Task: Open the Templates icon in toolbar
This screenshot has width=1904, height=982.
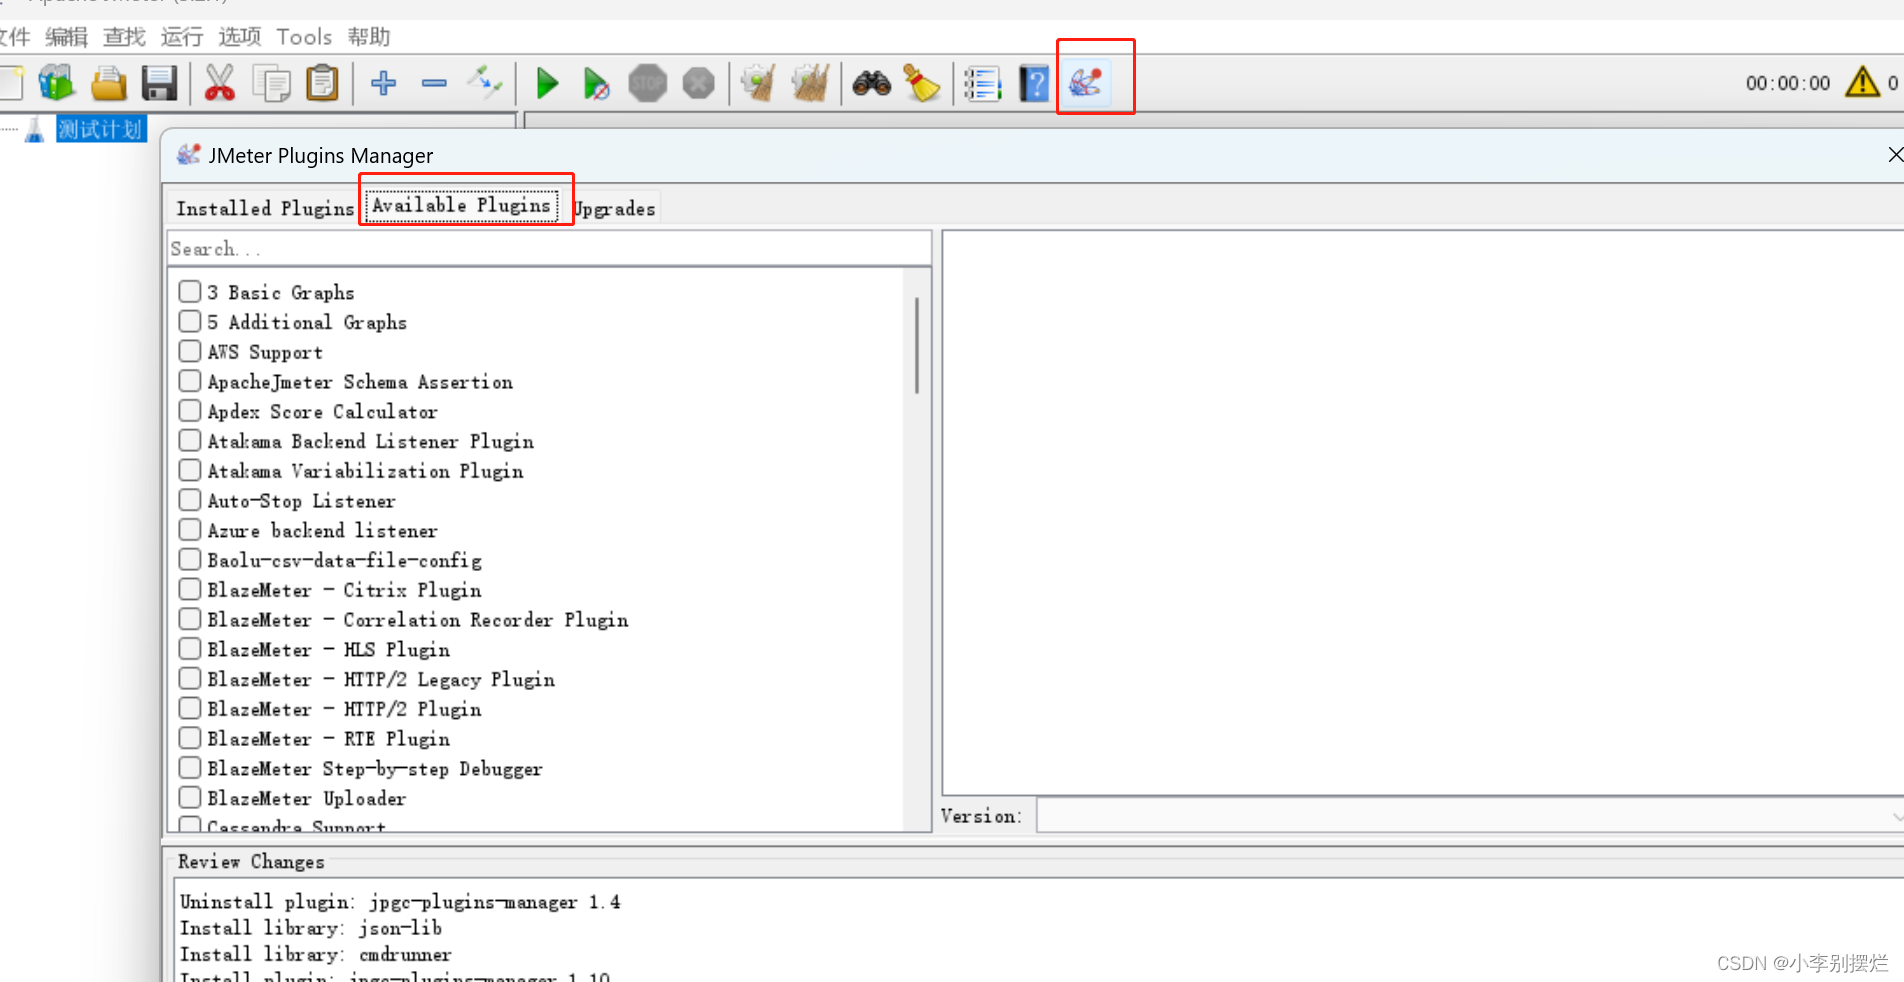Action: tap(57, 83)
